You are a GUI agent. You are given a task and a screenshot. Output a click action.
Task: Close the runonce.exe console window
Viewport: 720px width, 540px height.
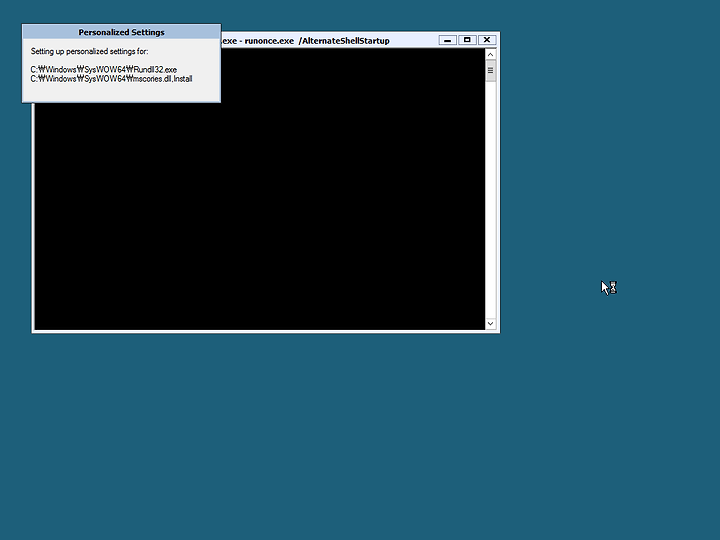[487, 40]
